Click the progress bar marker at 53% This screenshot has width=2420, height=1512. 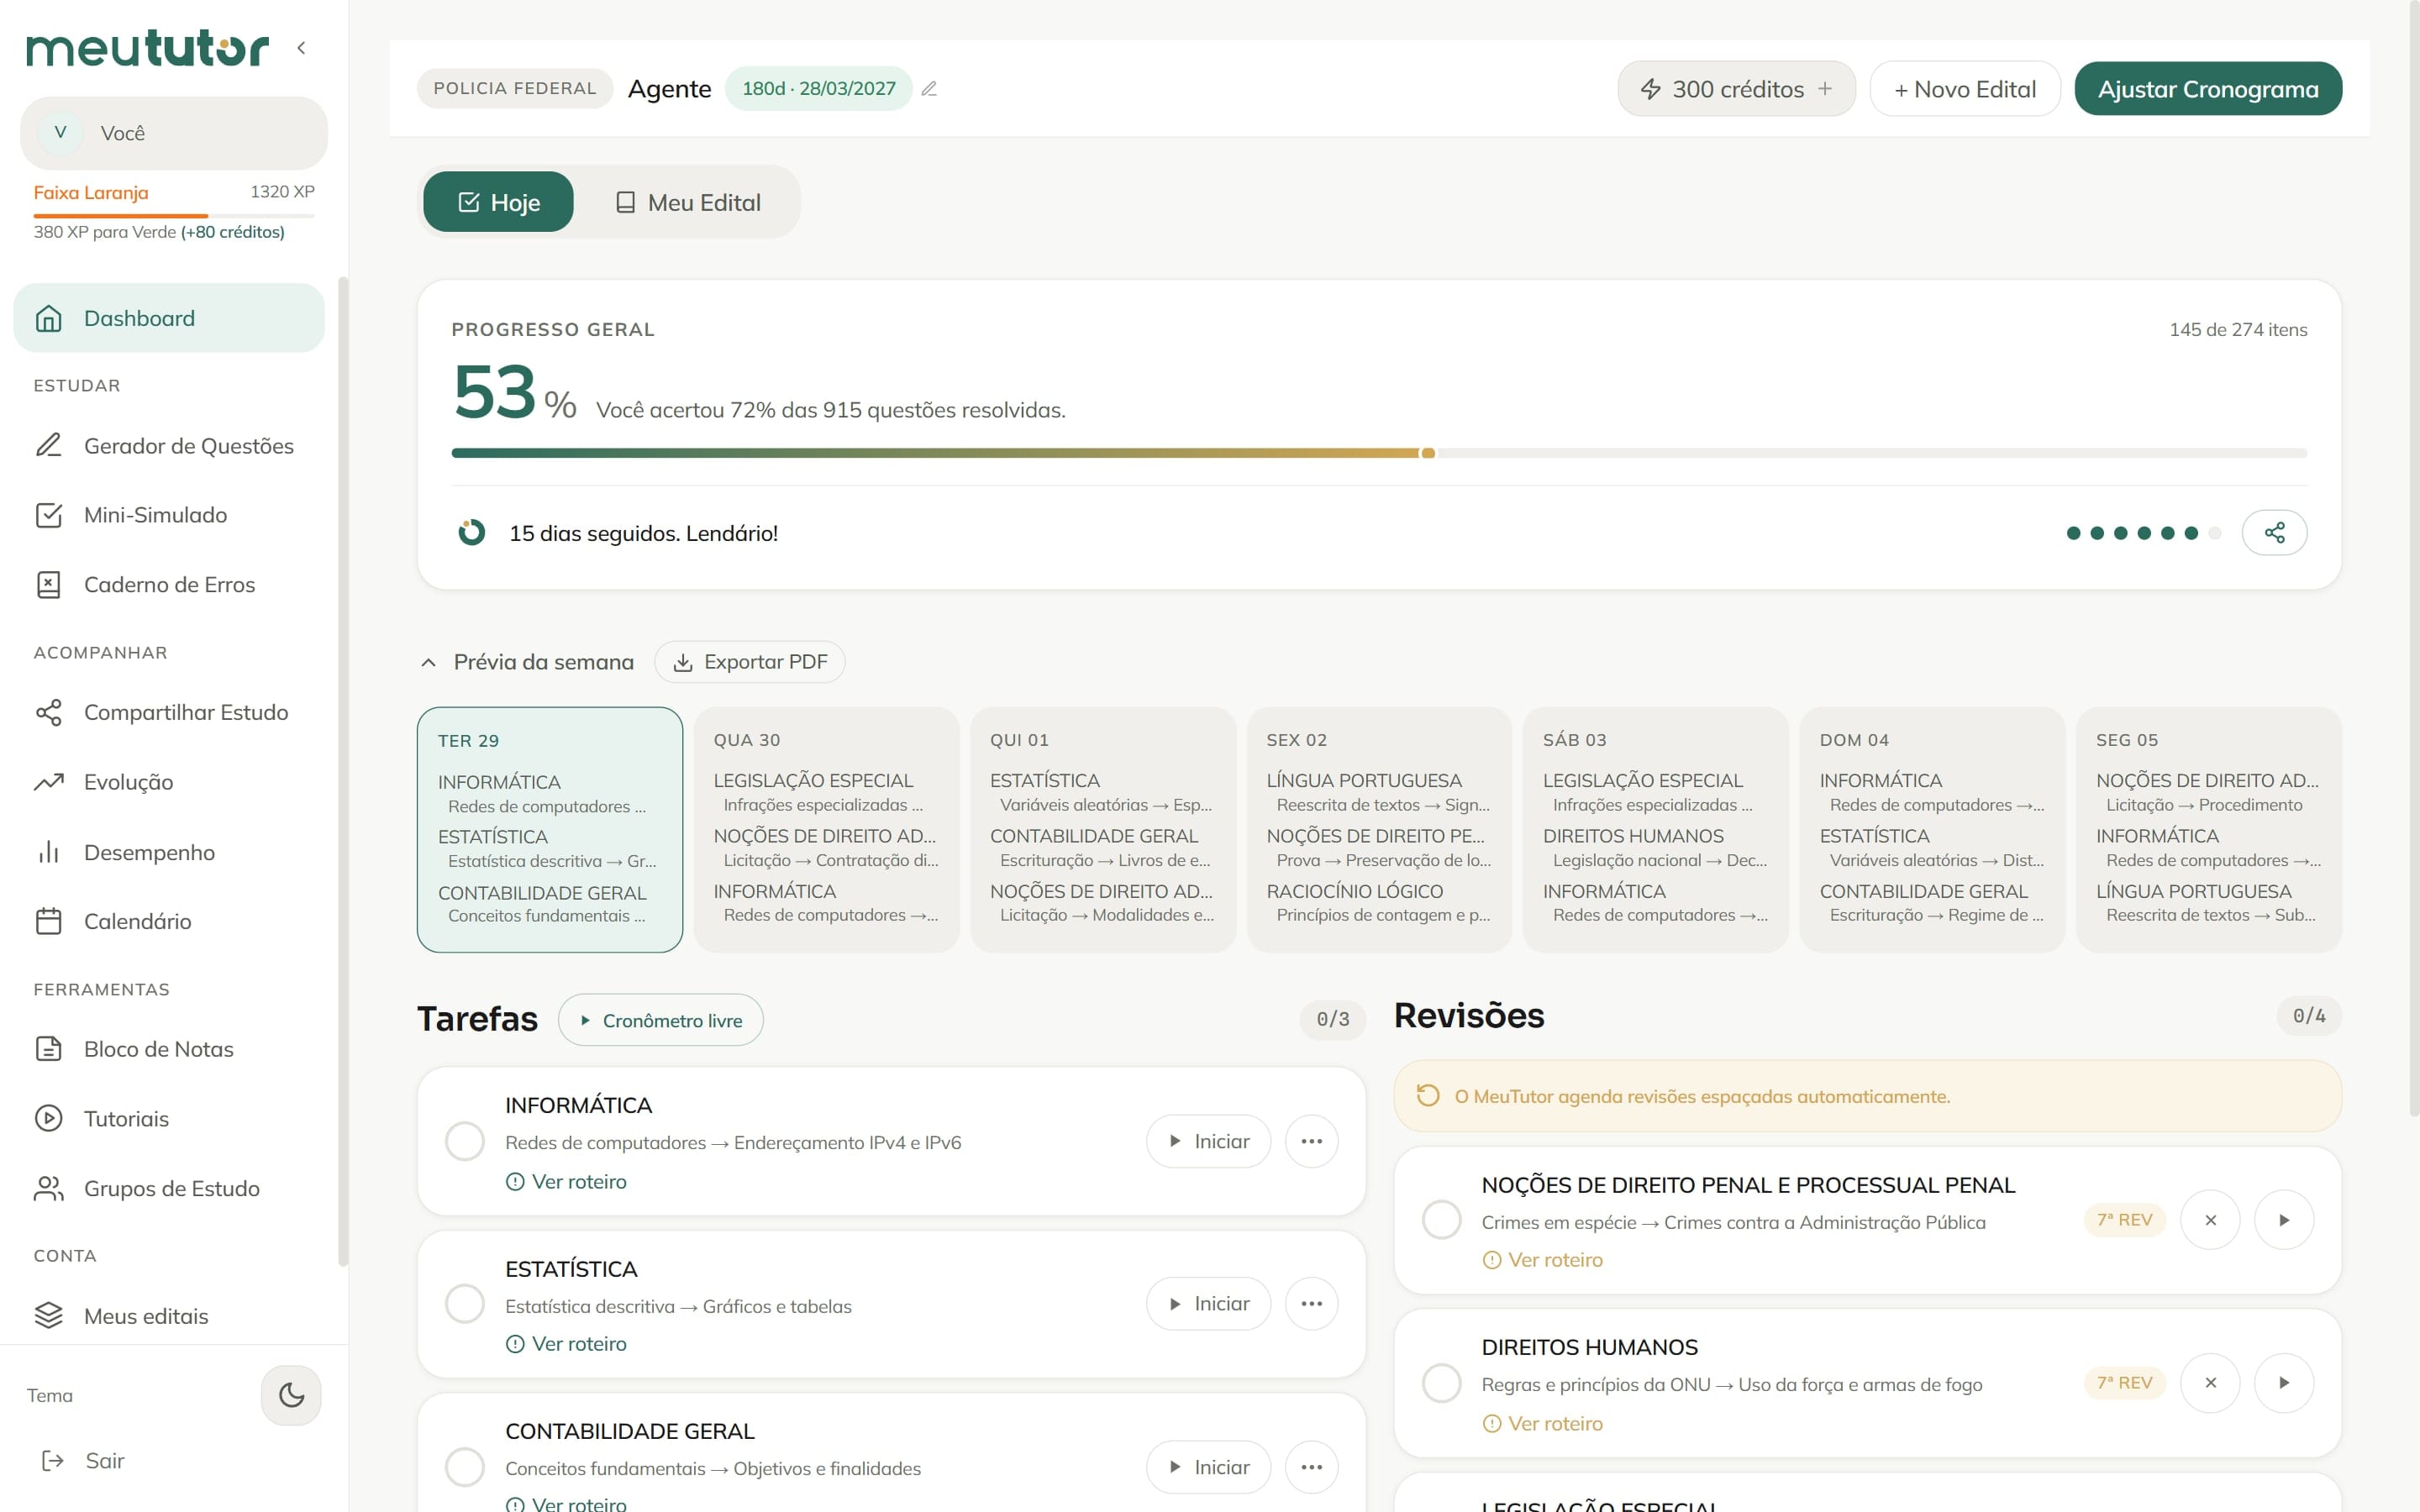pyautogui.click(x=1428, y=453)
